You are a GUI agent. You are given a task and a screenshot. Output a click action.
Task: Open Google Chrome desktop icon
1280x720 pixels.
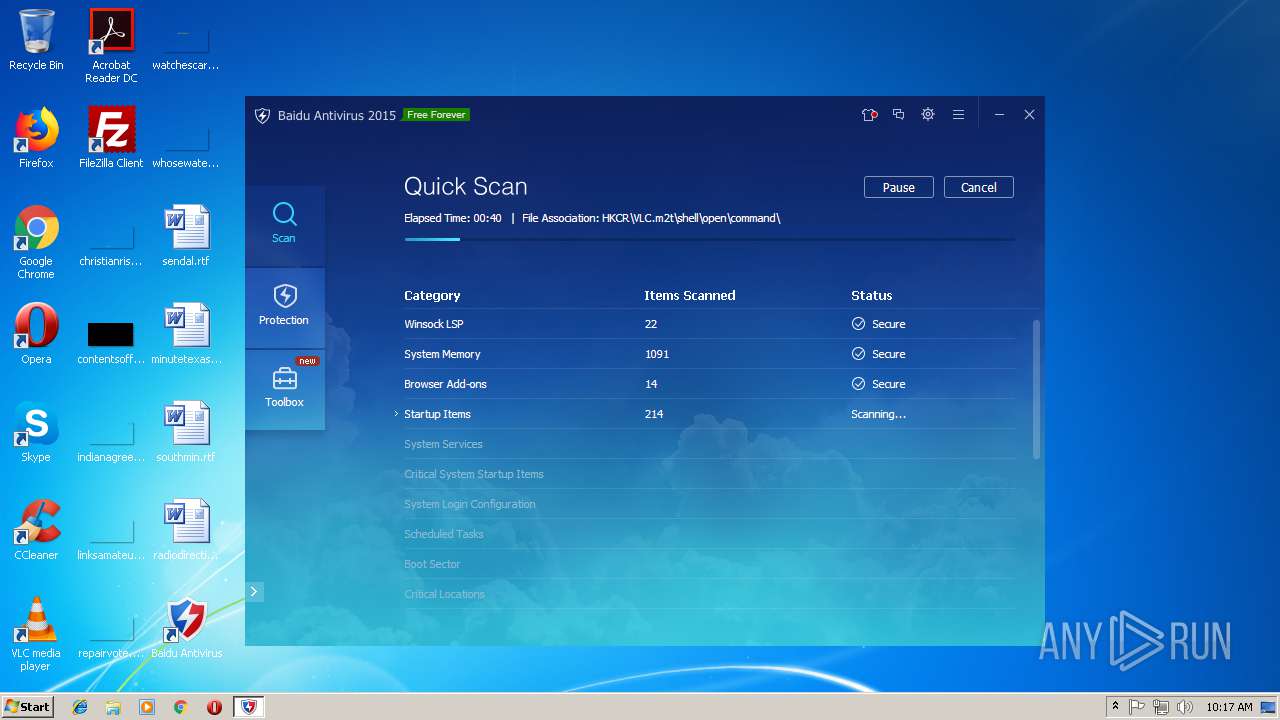click(x=36, y=242)
